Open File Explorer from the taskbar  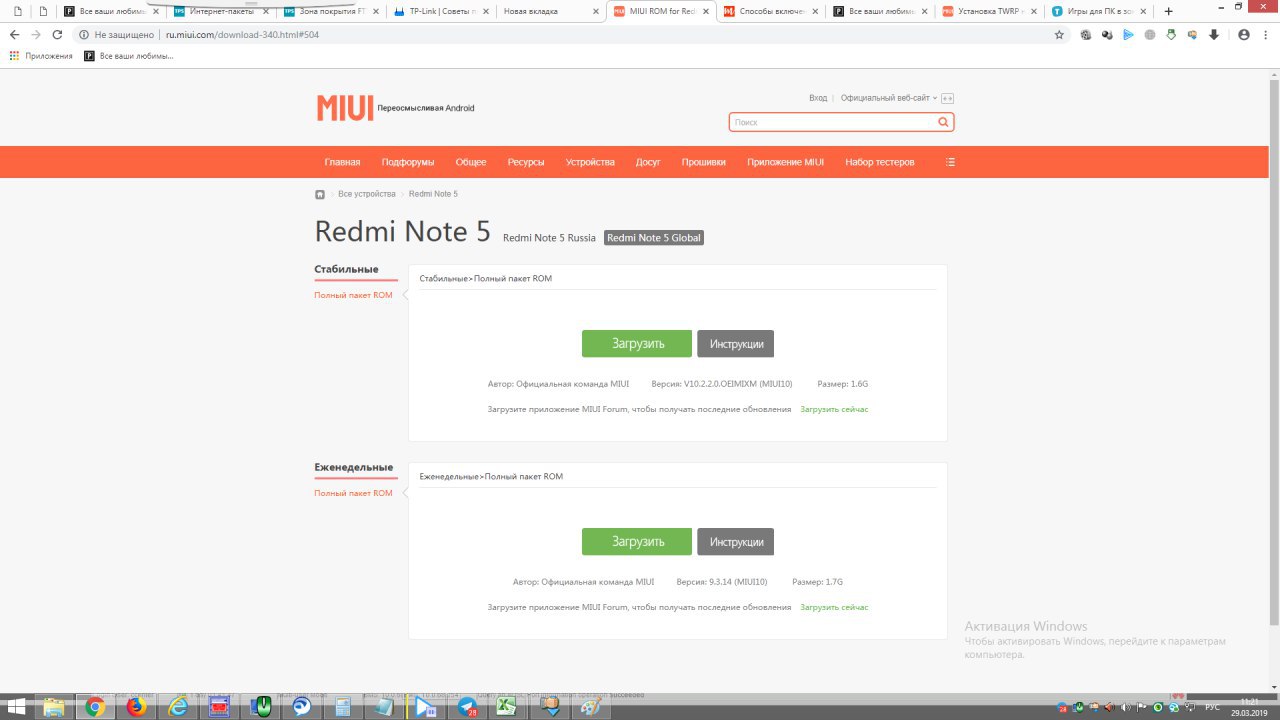(53, 707)
